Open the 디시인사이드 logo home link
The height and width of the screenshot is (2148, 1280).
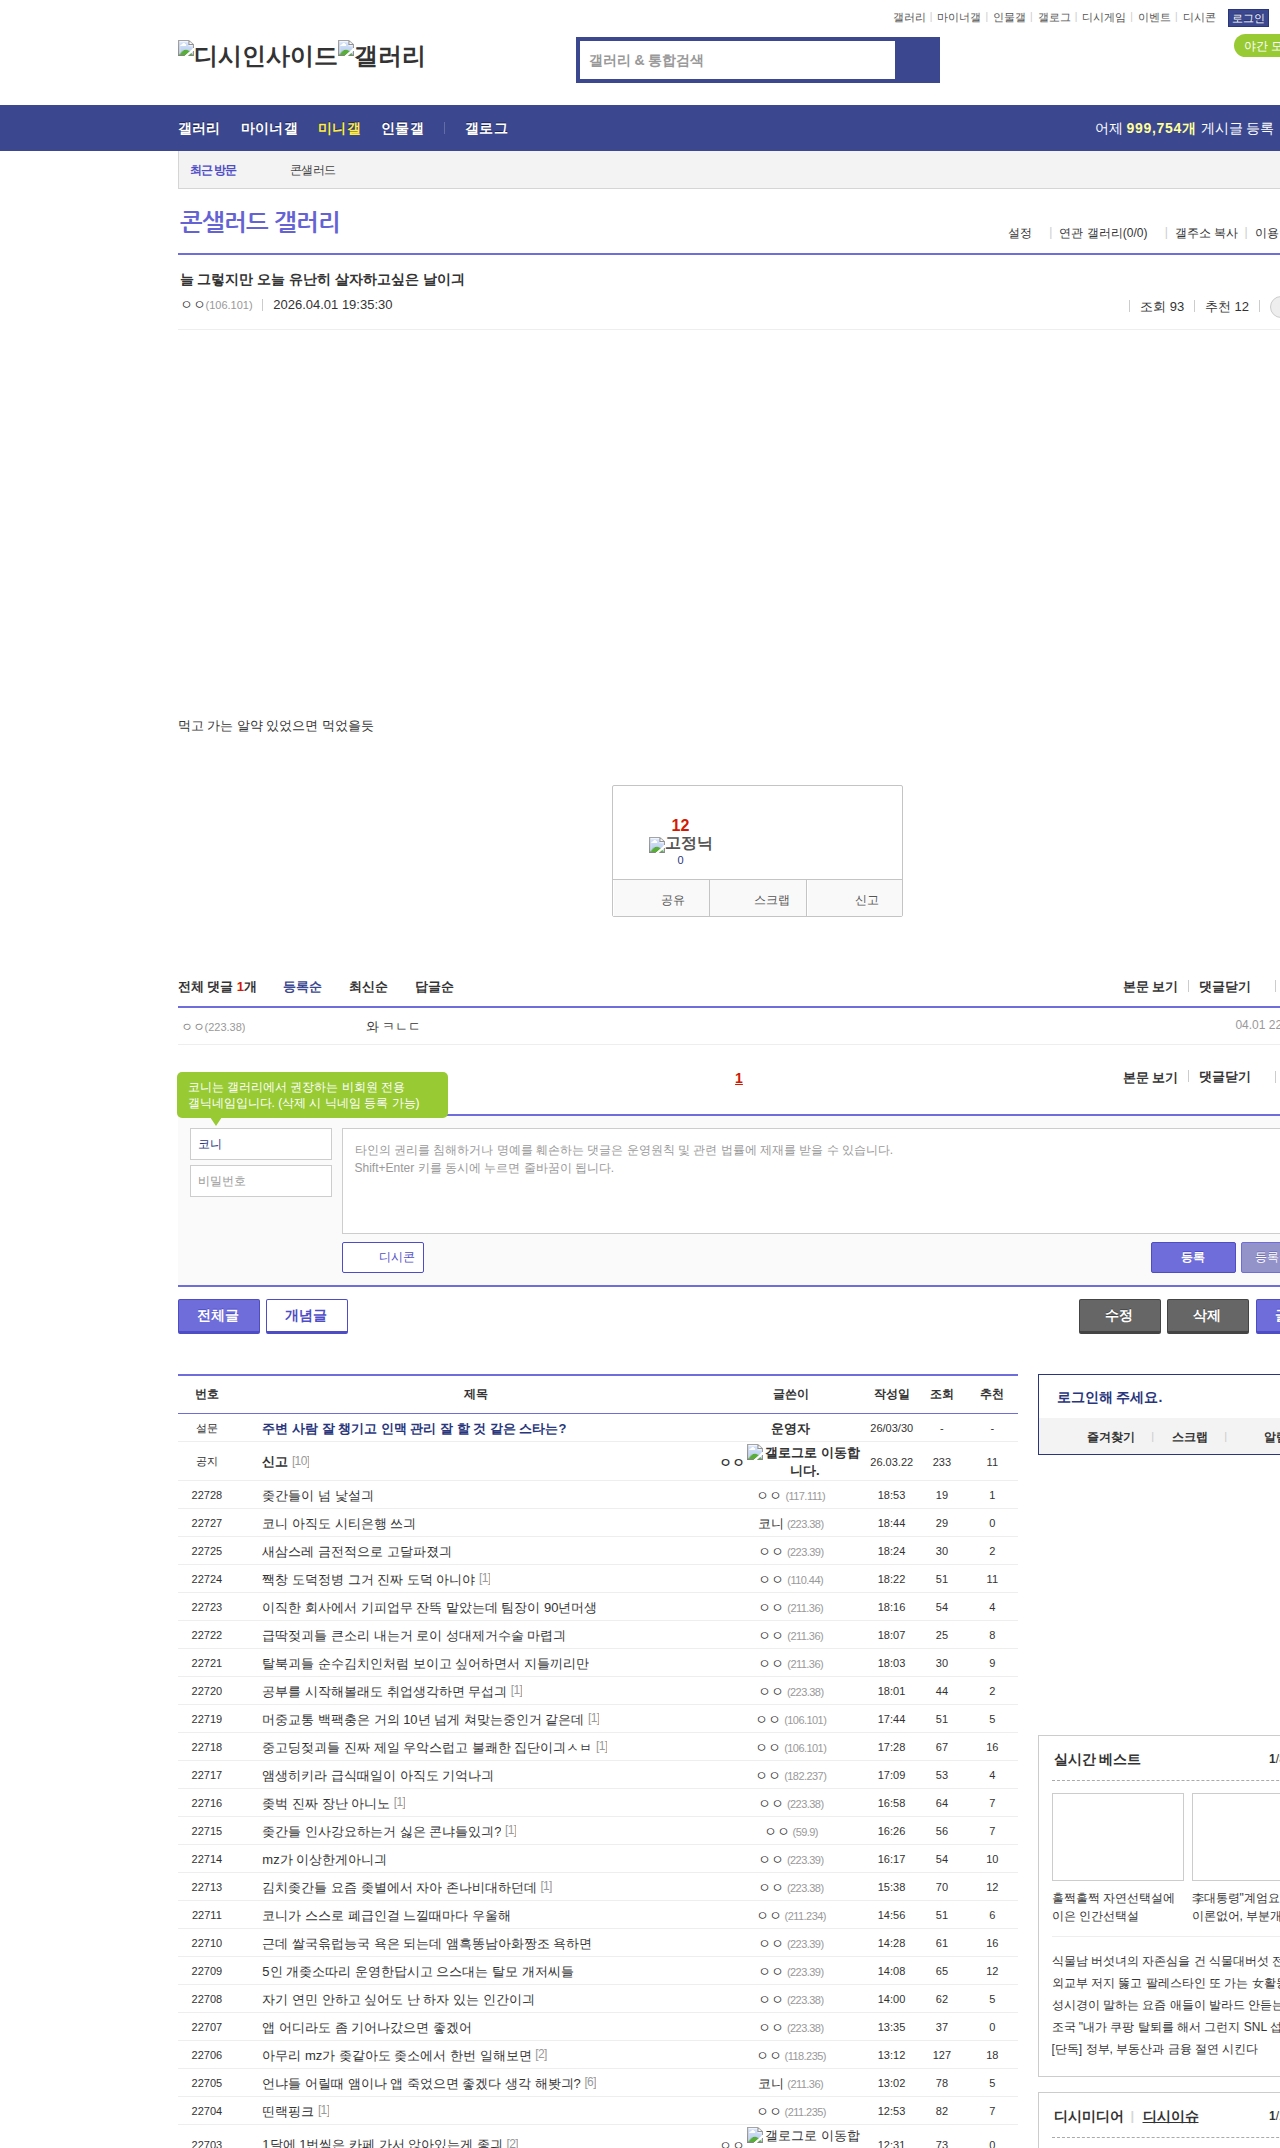point(257,56)
